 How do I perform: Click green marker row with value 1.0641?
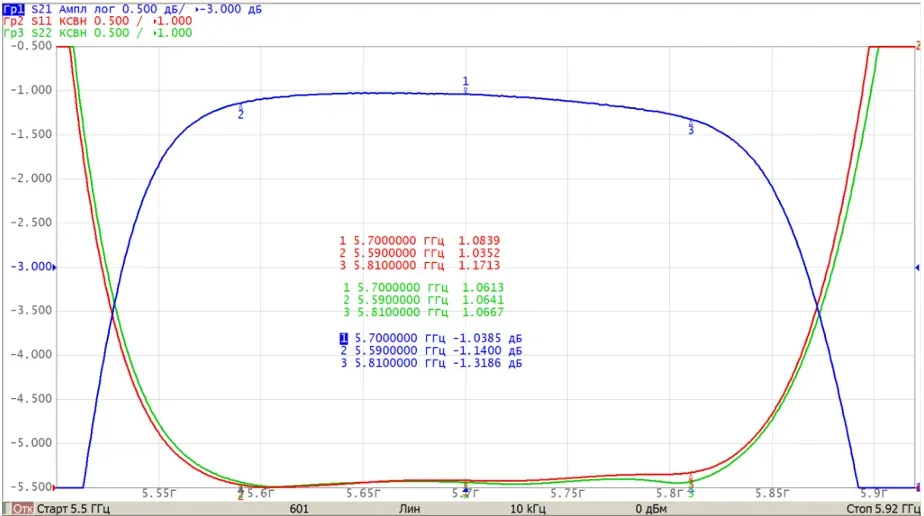point(423,300)
